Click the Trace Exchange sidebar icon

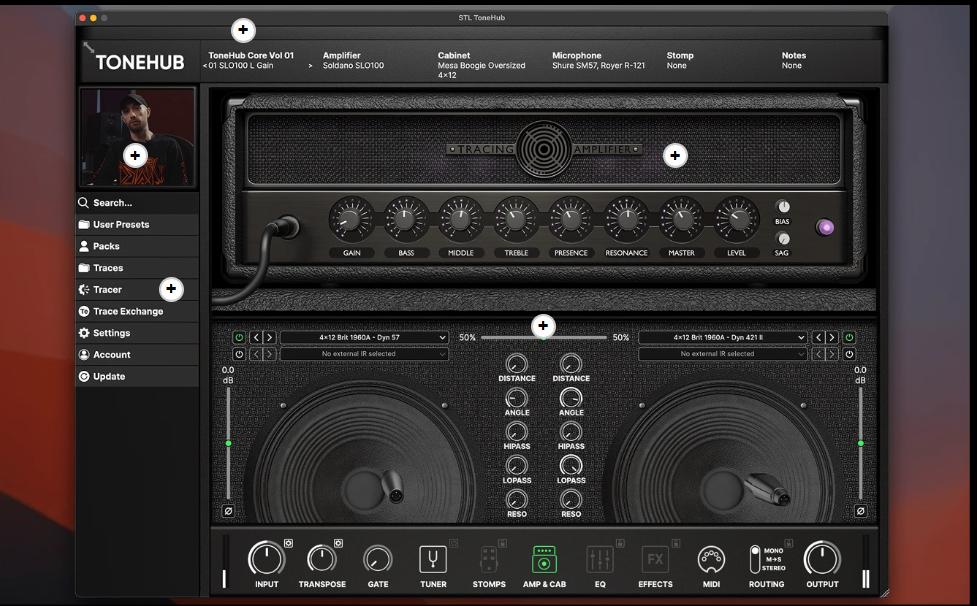click(x=83, y=311)
